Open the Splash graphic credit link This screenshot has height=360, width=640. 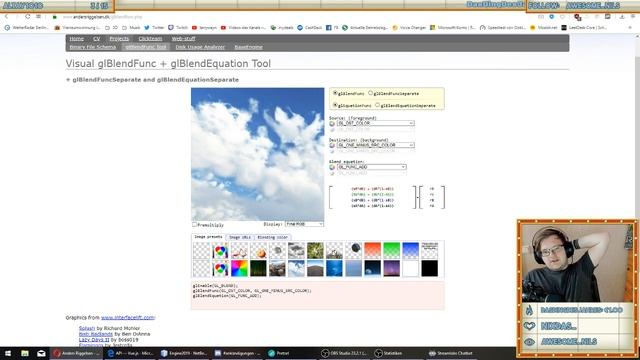pyautogui.click(x=87, y=328)
